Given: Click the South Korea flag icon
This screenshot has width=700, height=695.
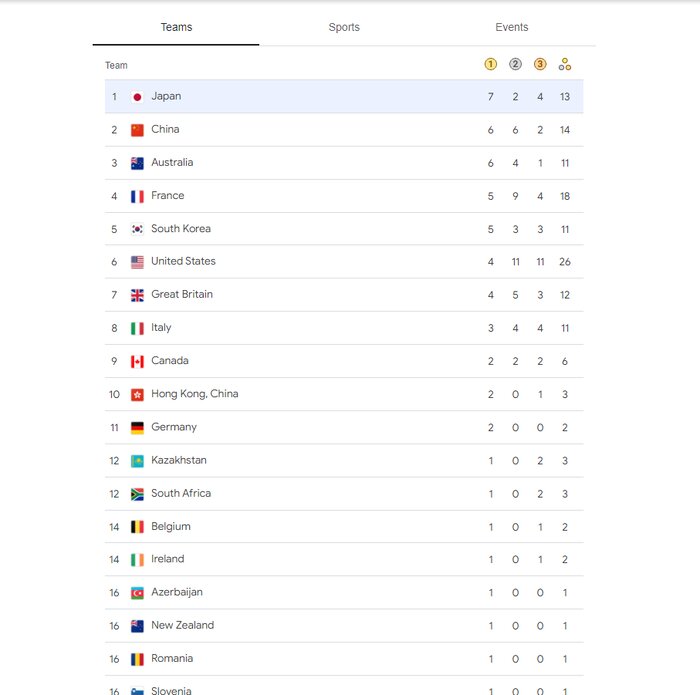Looking at the screenshot, I should click(x=137, y=229).
